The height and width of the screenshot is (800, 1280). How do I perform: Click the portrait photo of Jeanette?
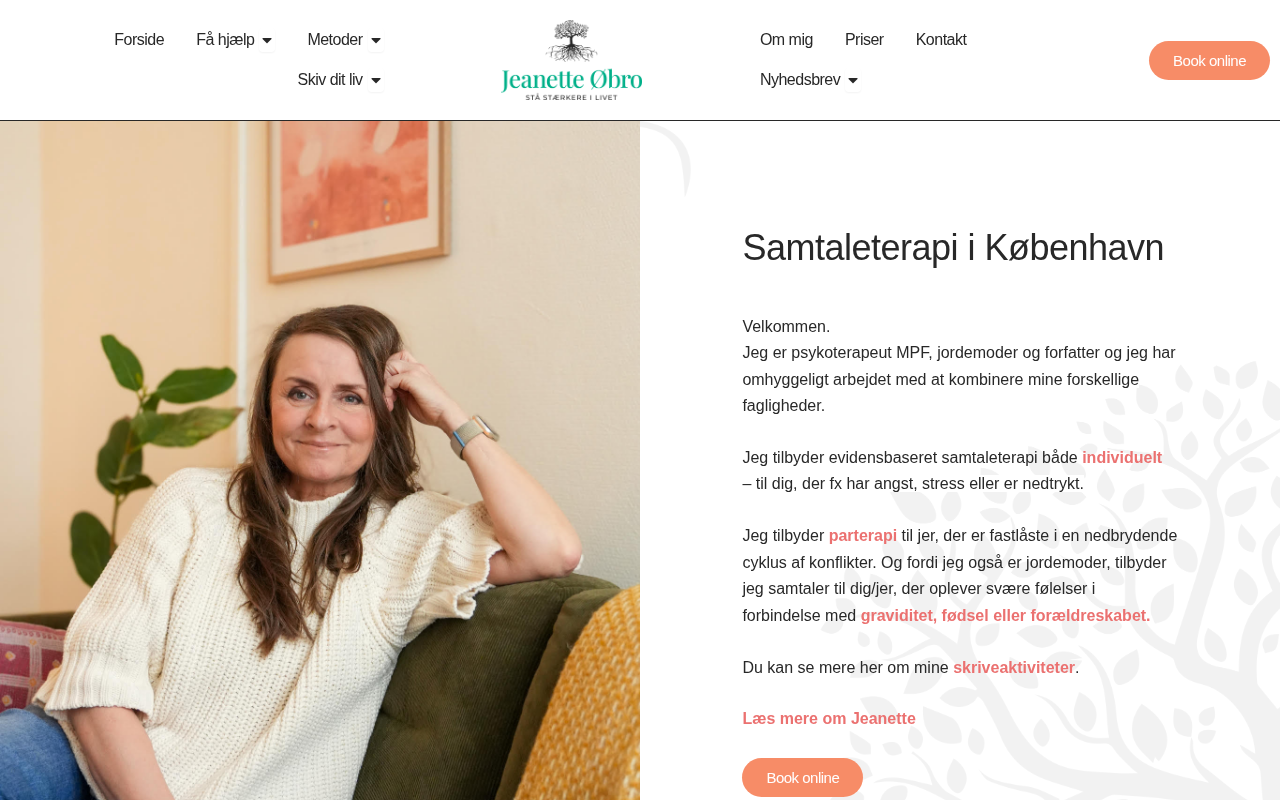(320, 460)
